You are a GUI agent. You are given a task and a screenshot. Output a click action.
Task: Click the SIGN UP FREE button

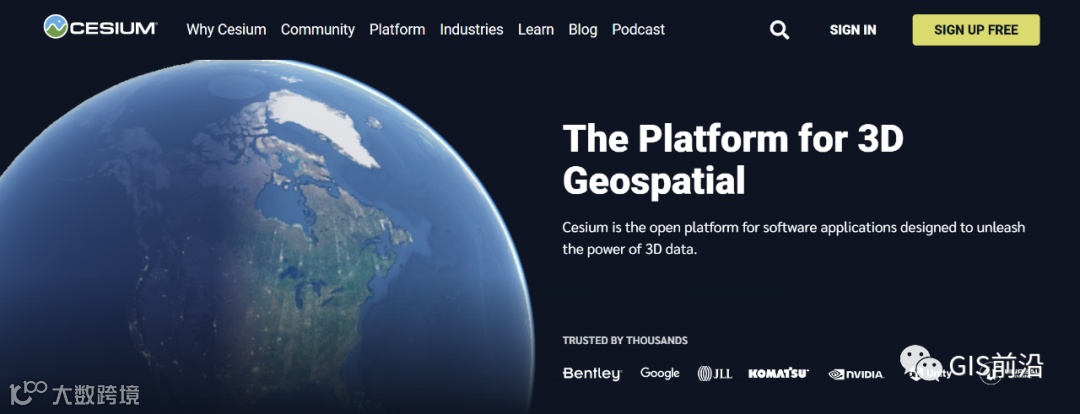point(976,30)
